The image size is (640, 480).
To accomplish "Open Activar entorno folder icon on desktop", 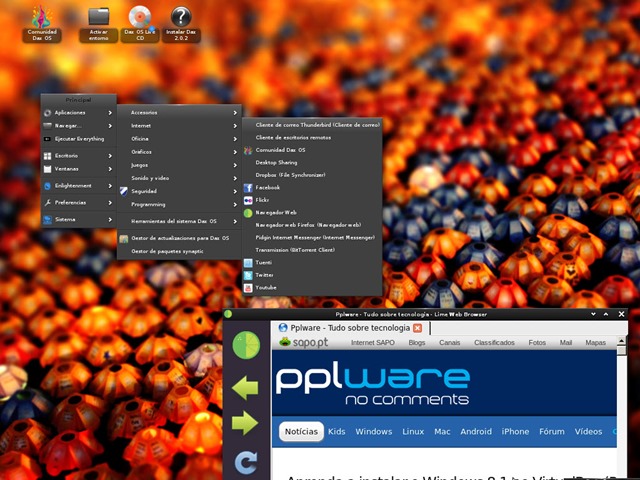I will coord(99,24).
